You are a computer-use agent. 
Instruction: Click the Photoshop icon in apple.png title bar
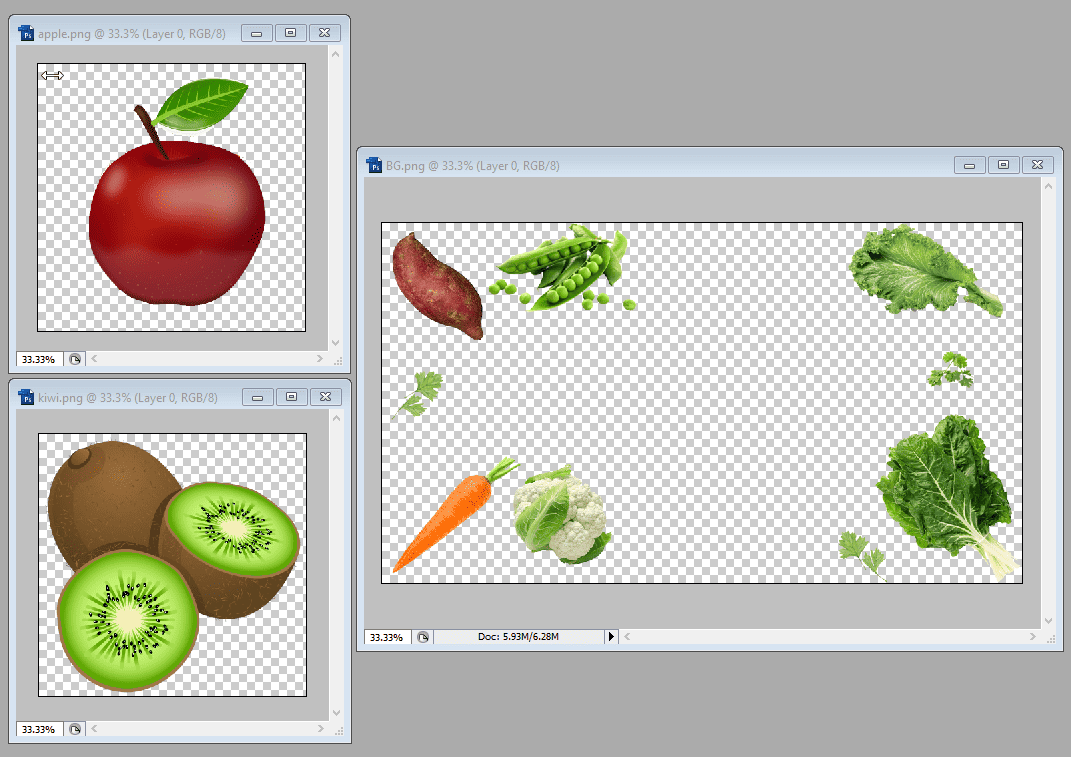27,33
